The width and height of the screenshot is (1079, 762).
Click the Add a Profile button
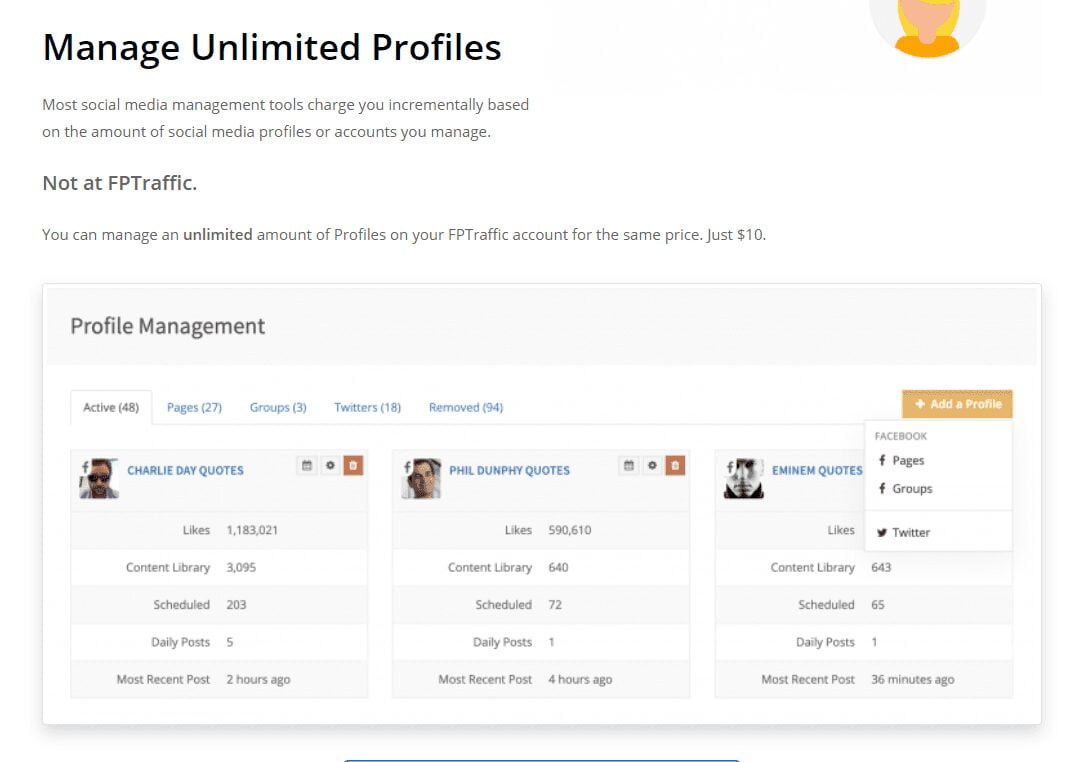(x=957, y=404)
